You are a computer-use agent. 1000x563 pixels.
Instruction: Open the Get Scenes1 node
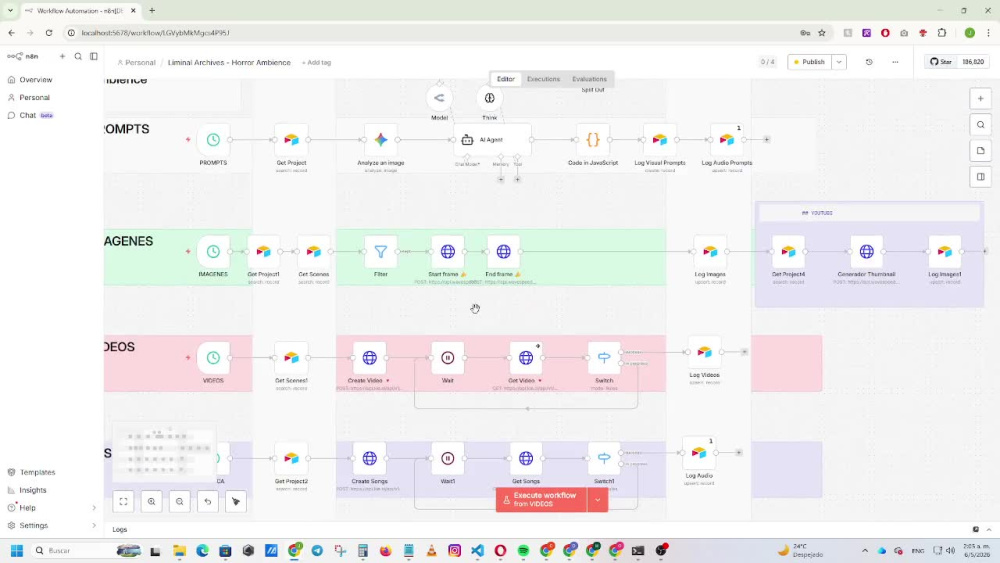click(x=291, y=358)
